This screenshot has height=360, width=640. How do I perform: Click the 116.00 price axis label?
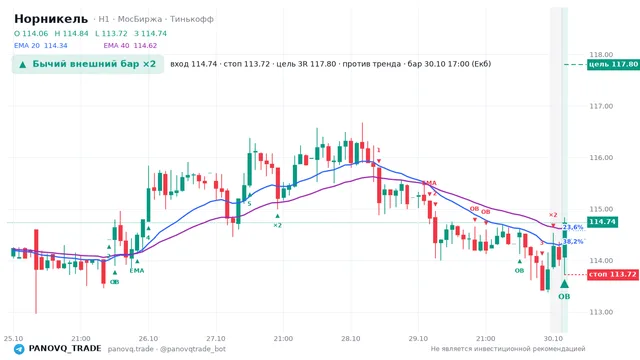pos(601,158)
